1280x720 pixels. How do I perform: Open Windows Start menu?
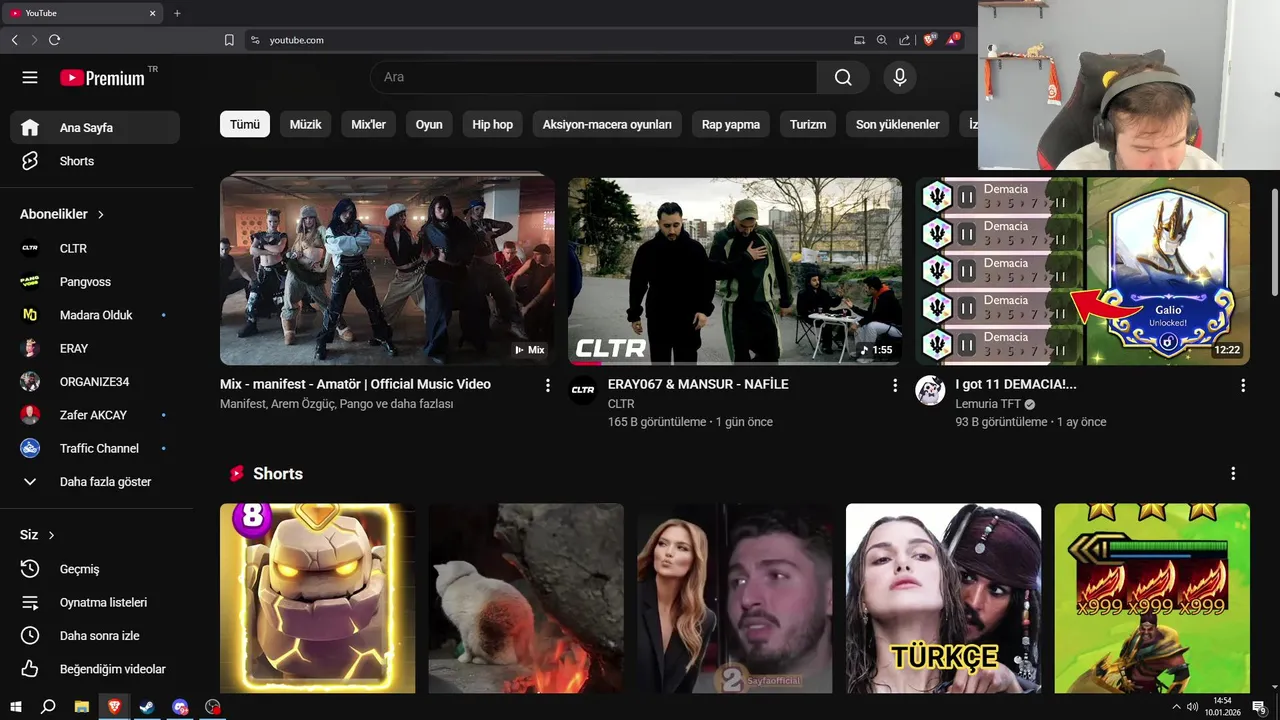point(16,707)
